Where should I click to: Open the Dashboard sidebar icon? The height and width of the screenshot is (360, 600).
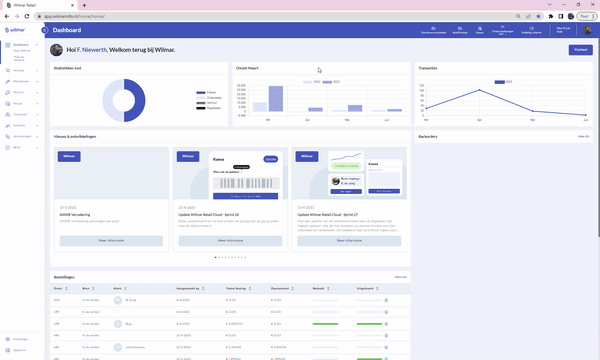tap(8, 45)
